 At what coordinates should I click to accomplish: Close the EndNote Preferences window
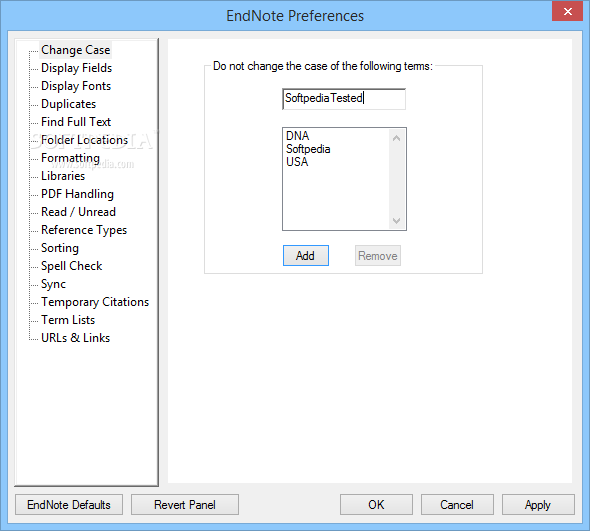click(x=567, y=12)
